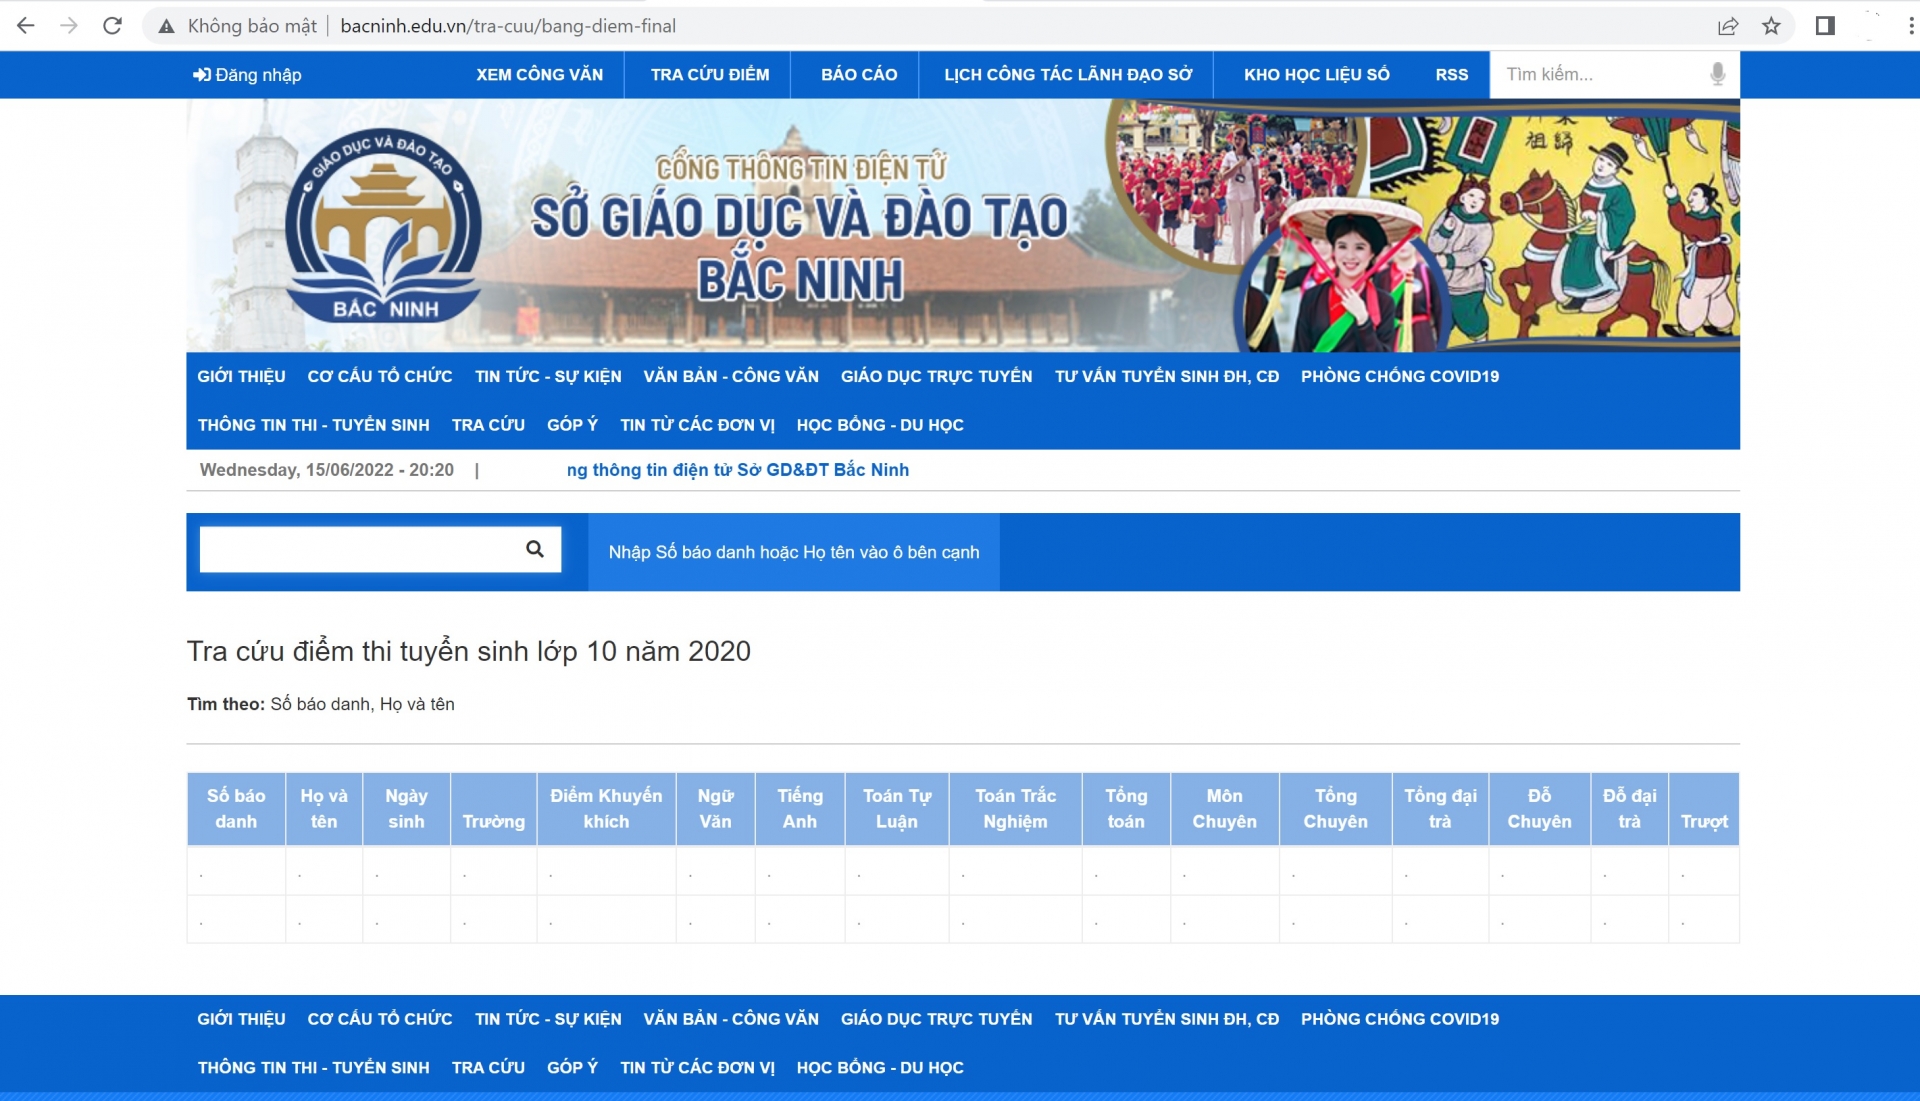Click inside the exam score search box
The width and height of the screenshot is (1920, 1101).
tap(360, 549)
